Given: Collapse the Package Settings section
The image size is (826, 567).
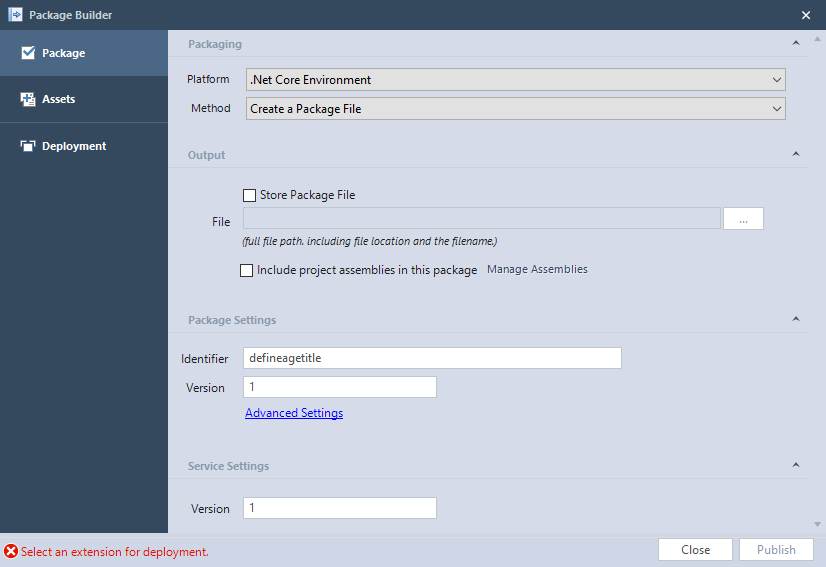Looking at the screenshot, I should point(796,319).
